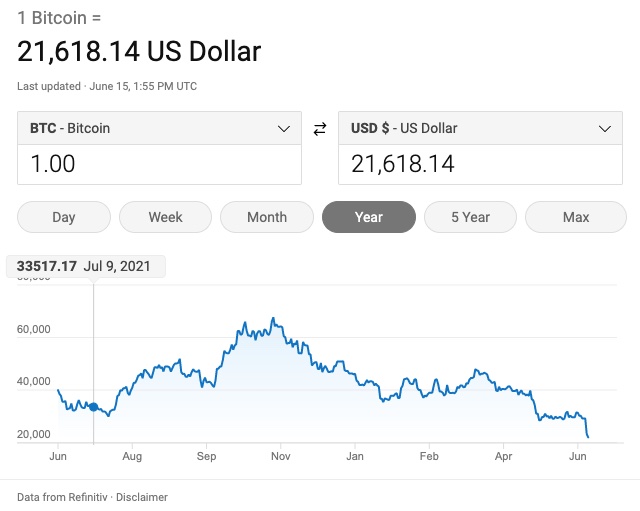Select the Week time range

pos(165,217)
